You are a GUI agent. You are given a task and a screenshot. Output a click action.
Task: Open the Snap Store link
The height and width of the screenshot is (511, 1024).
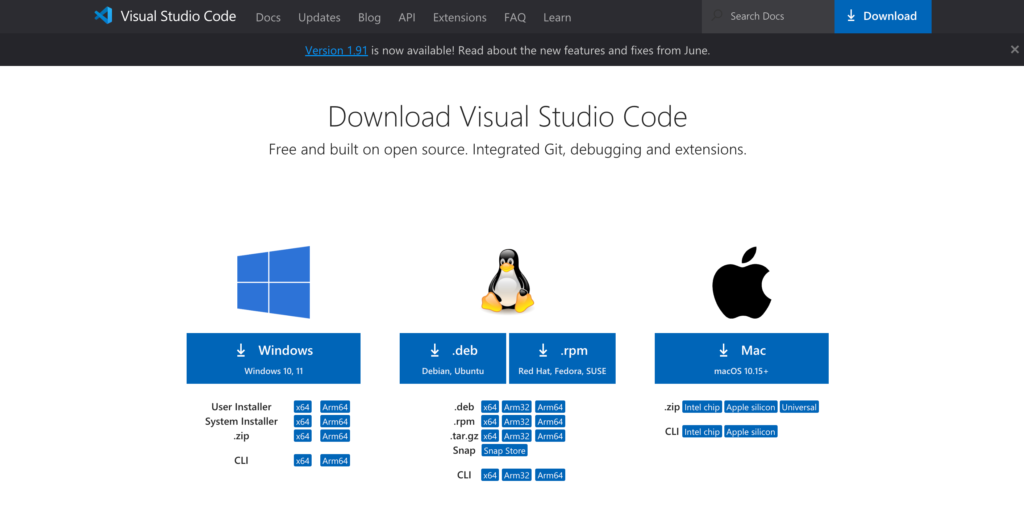click(x=505, y=450)
